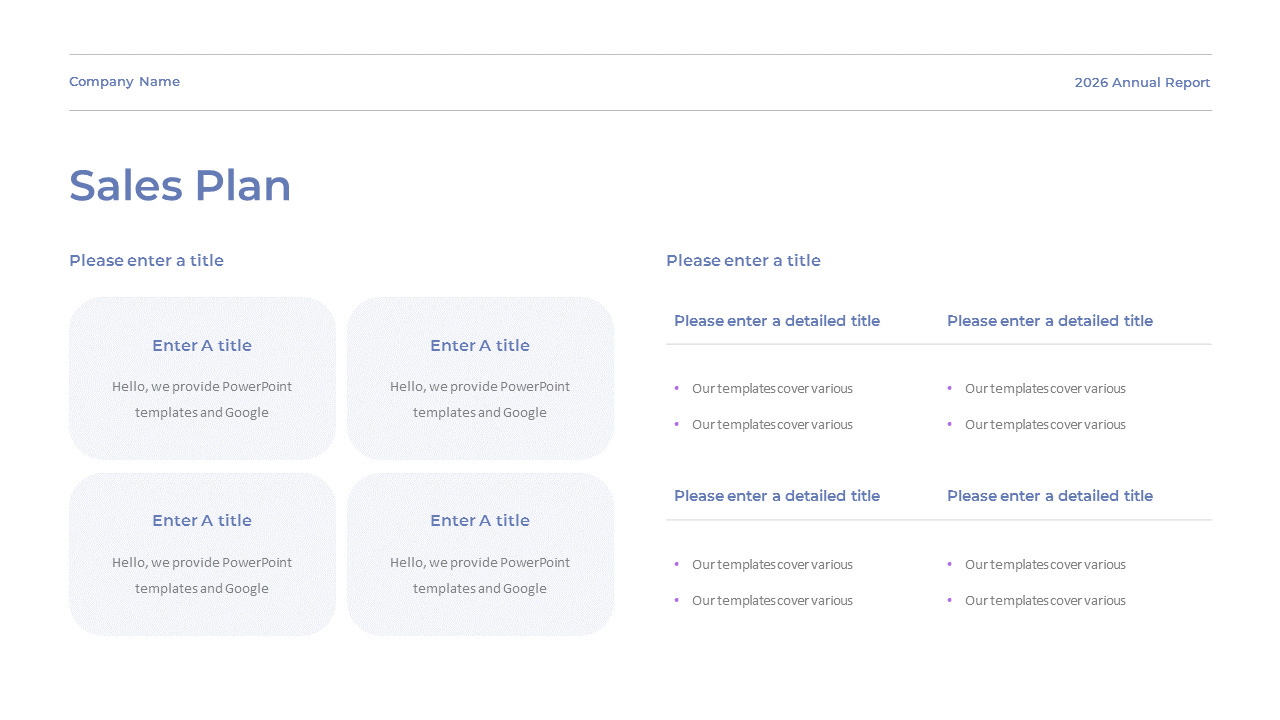Click the top-left card's 'Hello, we provide PowerPoint' text
Image resolution: width=1280 pixels, height=720 pixels.
pos(202,387)
